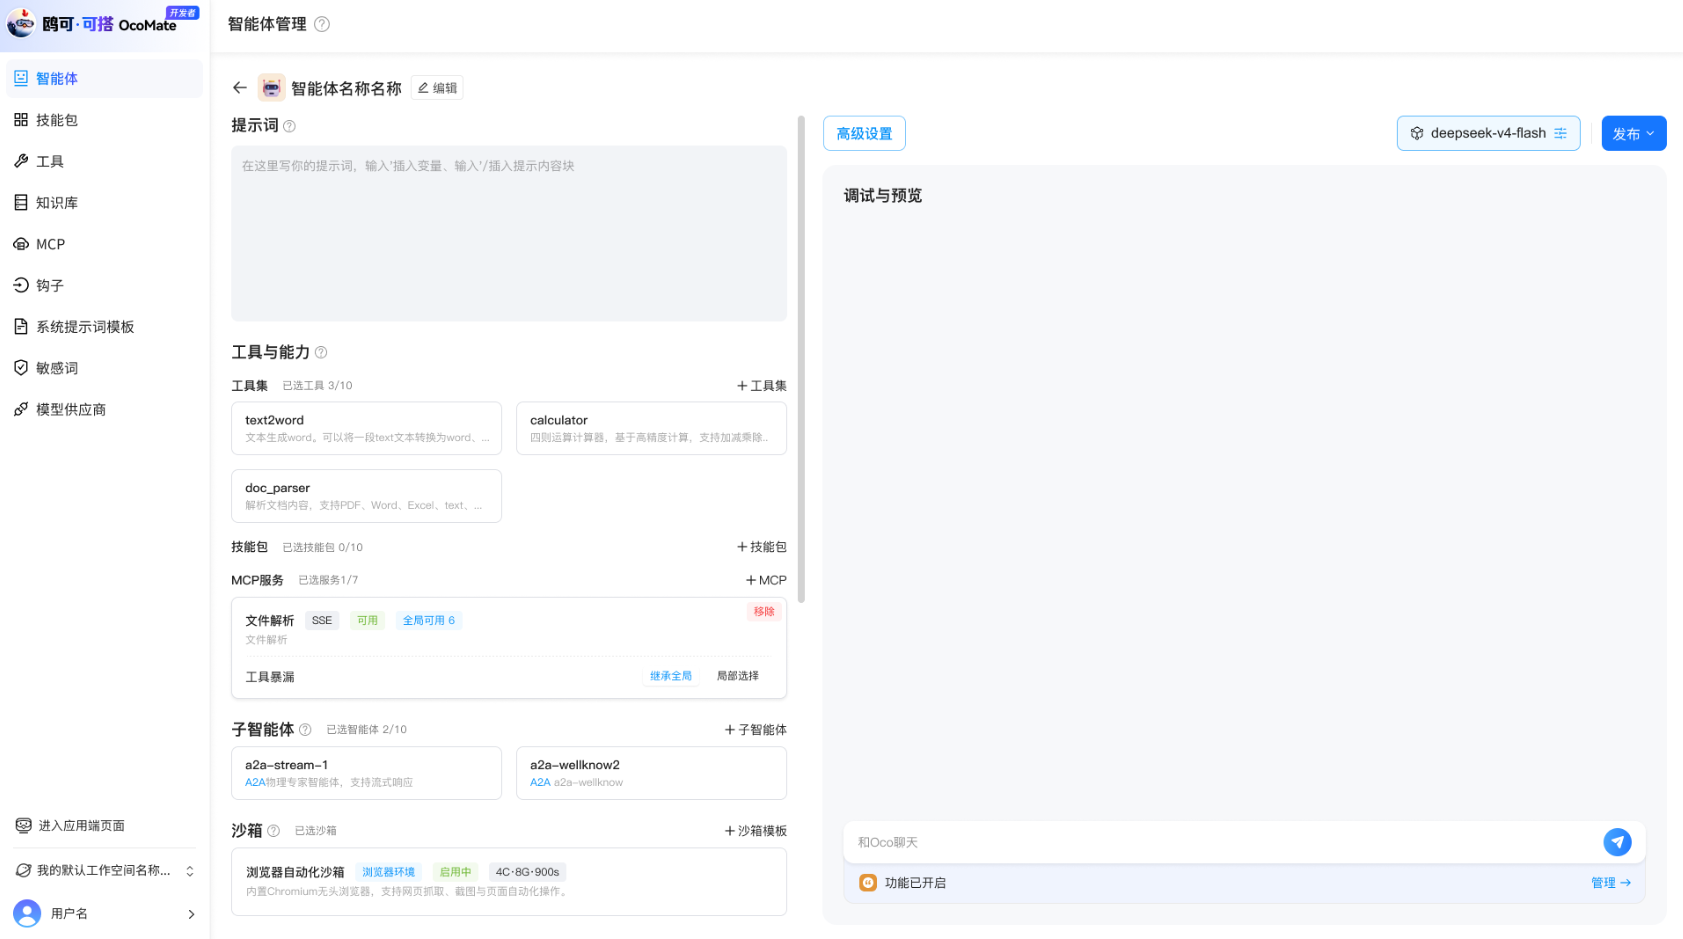Open the 工具 sidebar item
1683x939 pixels.
pos(104,161)
